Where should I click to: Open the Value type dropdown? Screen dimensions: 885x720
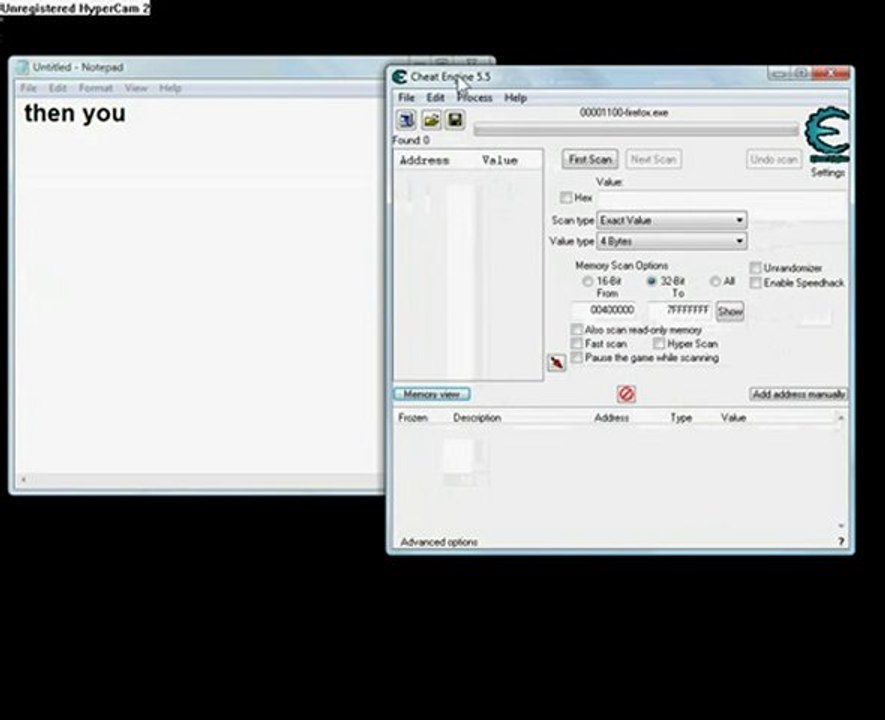672,241
